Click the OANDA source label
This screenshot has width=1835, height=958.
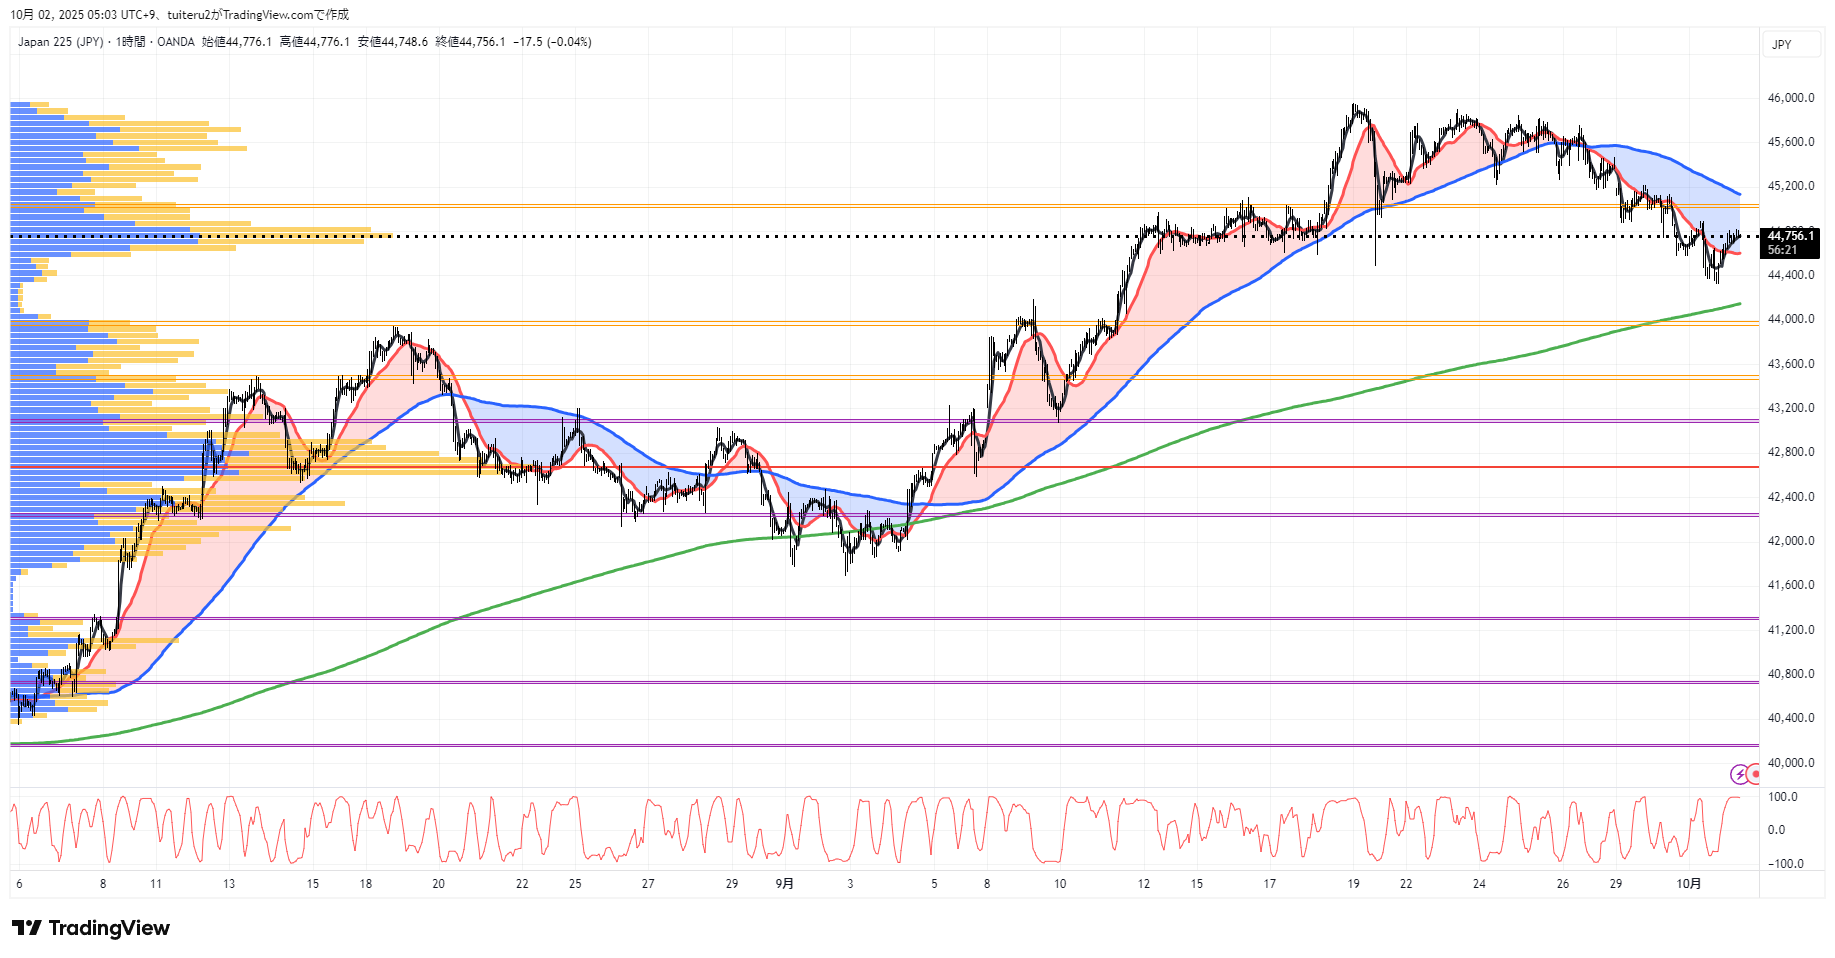tap(176, 42)
